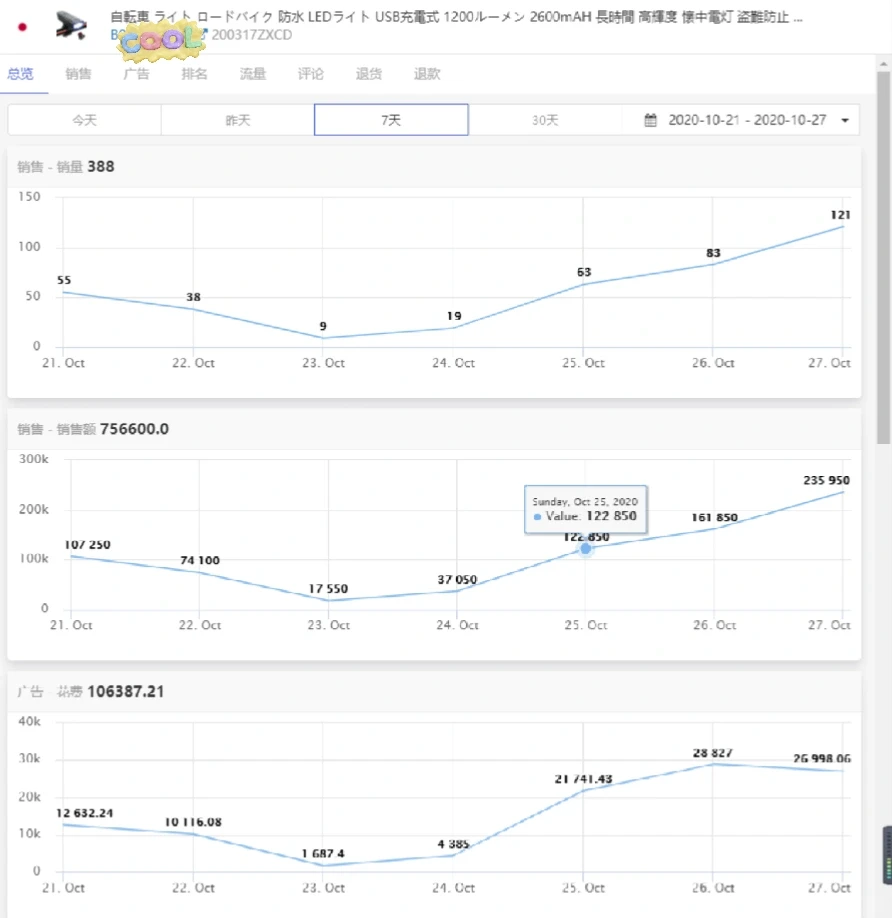Viewport: 892px width, 918px height.
Task: Select the 7天 date range button
Action: (x=391, y=120)
